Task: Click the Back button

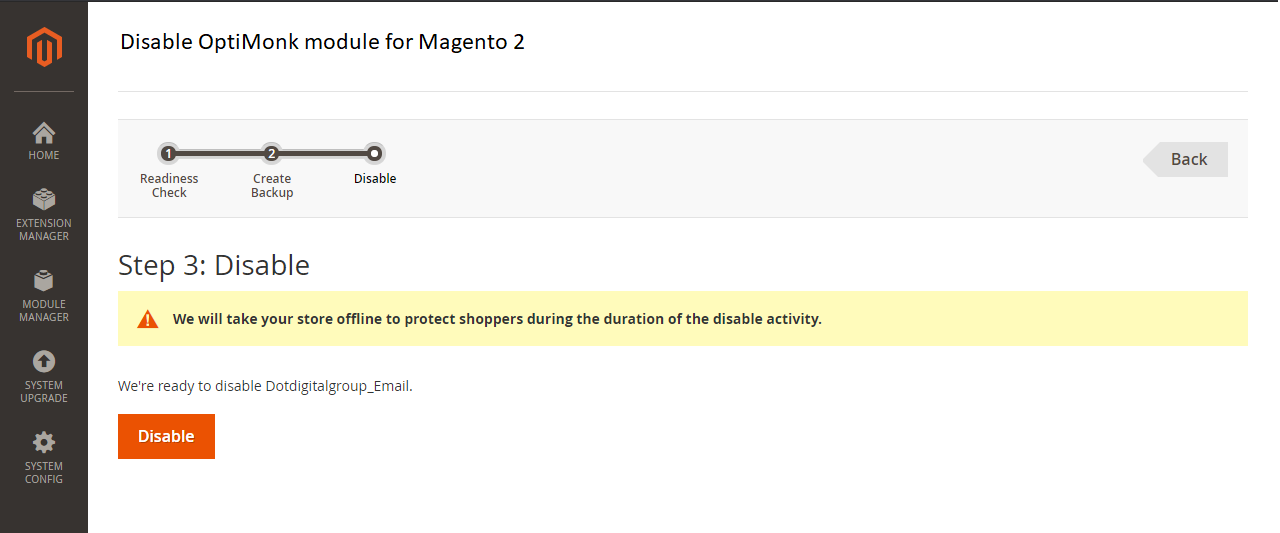Action: pyautogui.click(x=1186, y=159)
